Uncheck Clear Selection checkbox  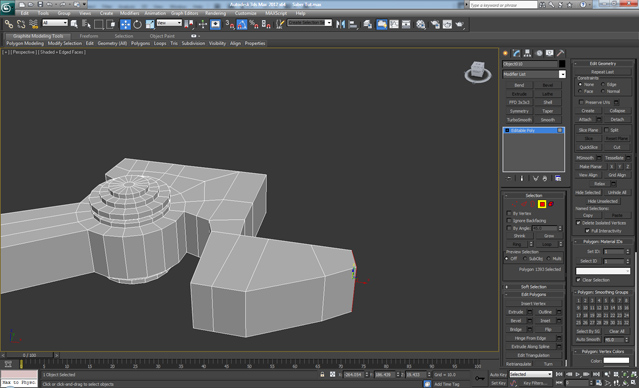[578, 280]
